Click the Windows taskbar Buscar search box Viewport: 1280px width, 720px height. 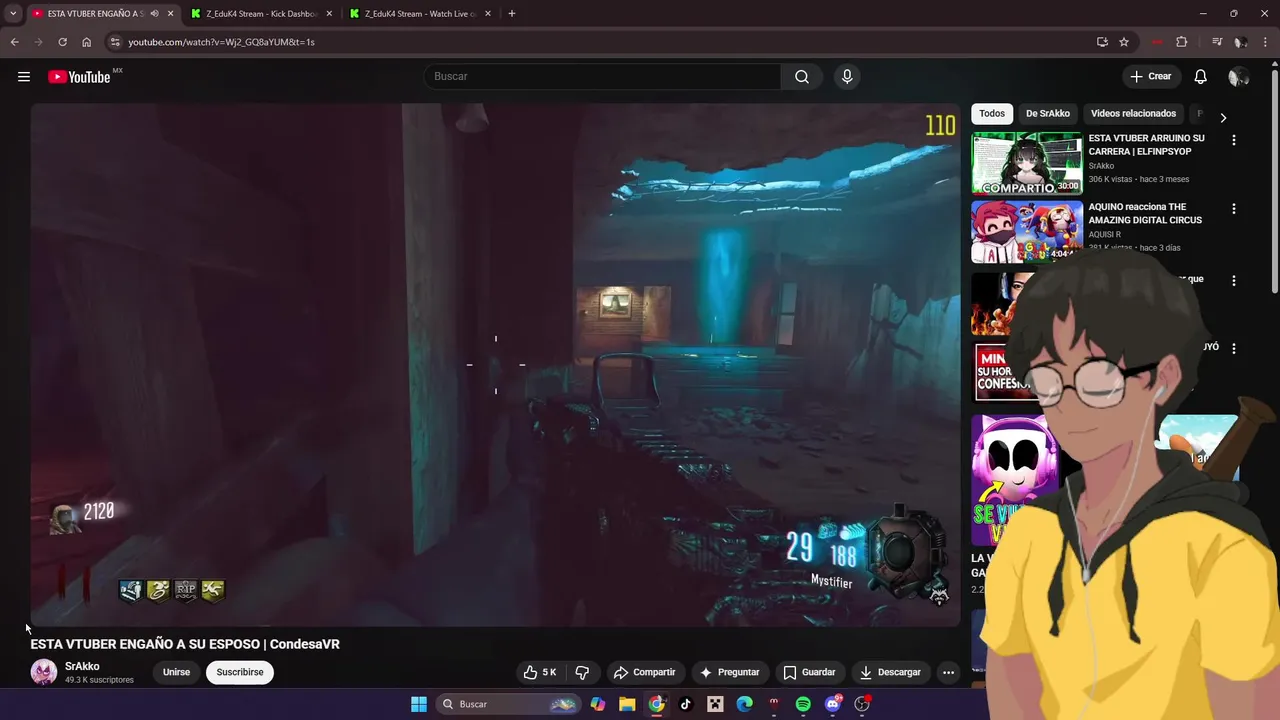click(509, 704)
